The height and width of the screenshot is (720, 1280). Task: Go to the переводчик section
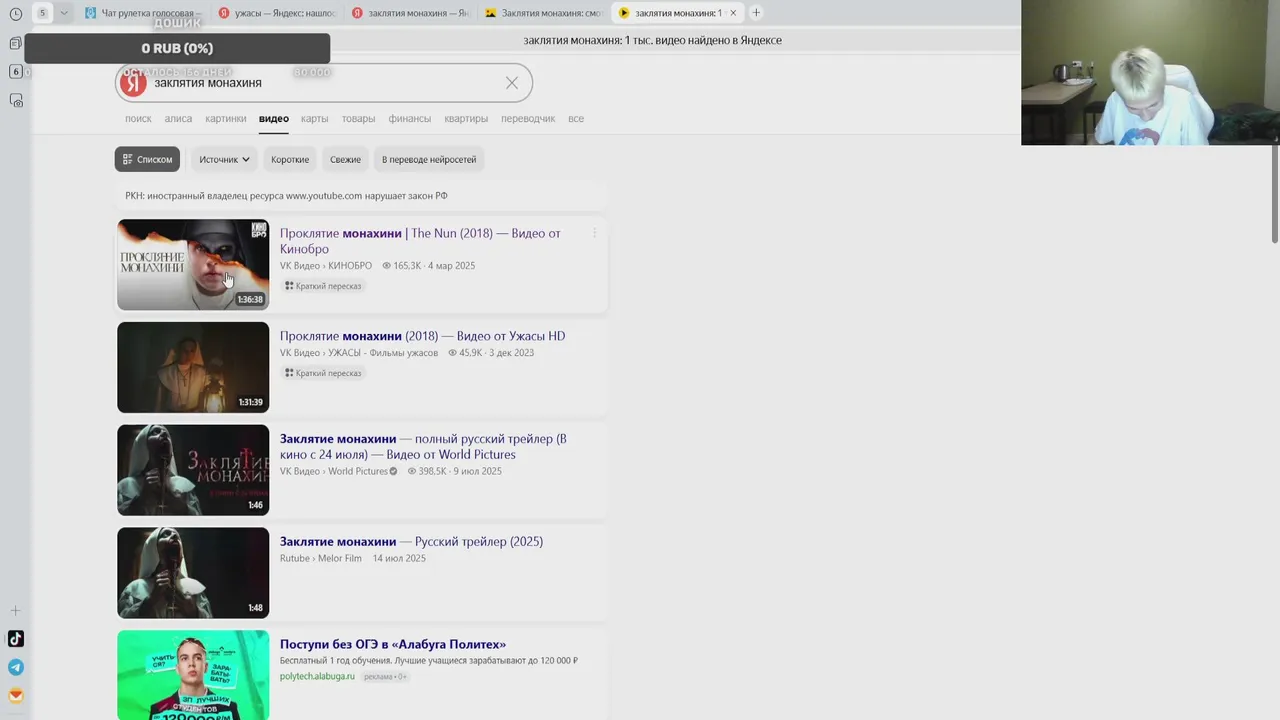pyautogui.click(x=528, y=118)
